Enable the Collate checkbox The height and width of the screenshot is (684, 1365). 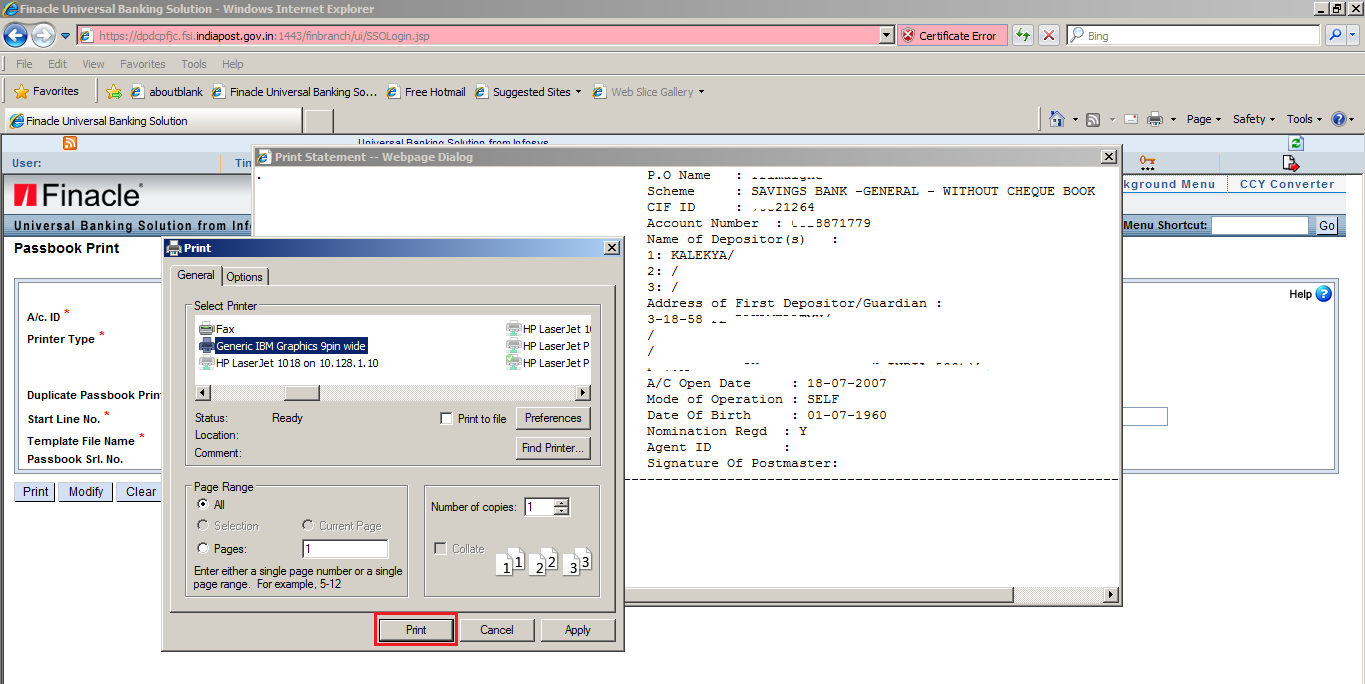click(x=440, y=548)
